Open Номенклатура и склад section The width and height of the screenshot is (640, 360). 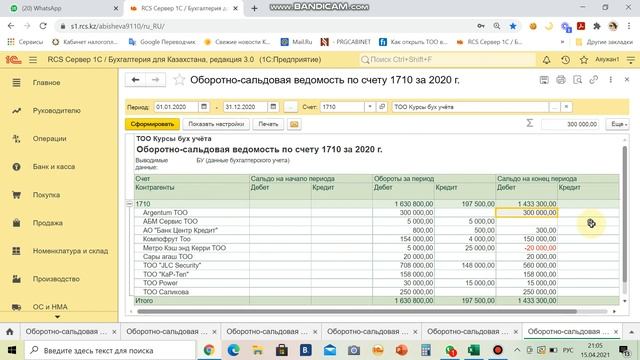(70, 251)
